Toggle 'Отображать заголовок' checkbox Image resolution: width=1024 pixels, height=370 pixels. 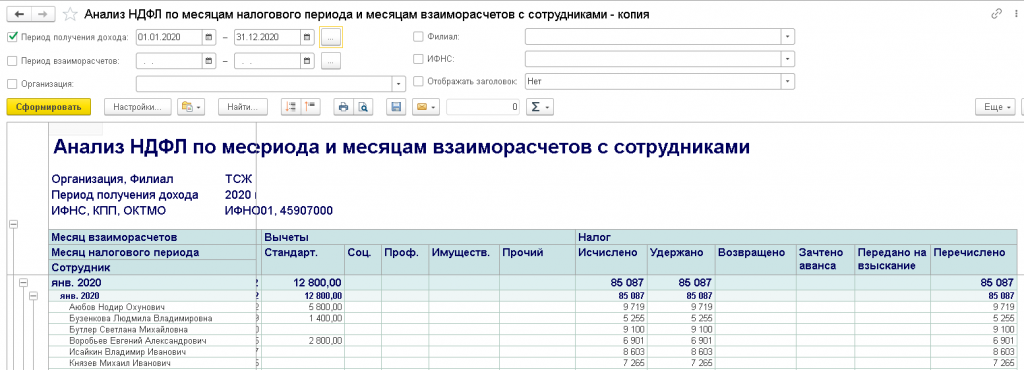tap(419, 82)
